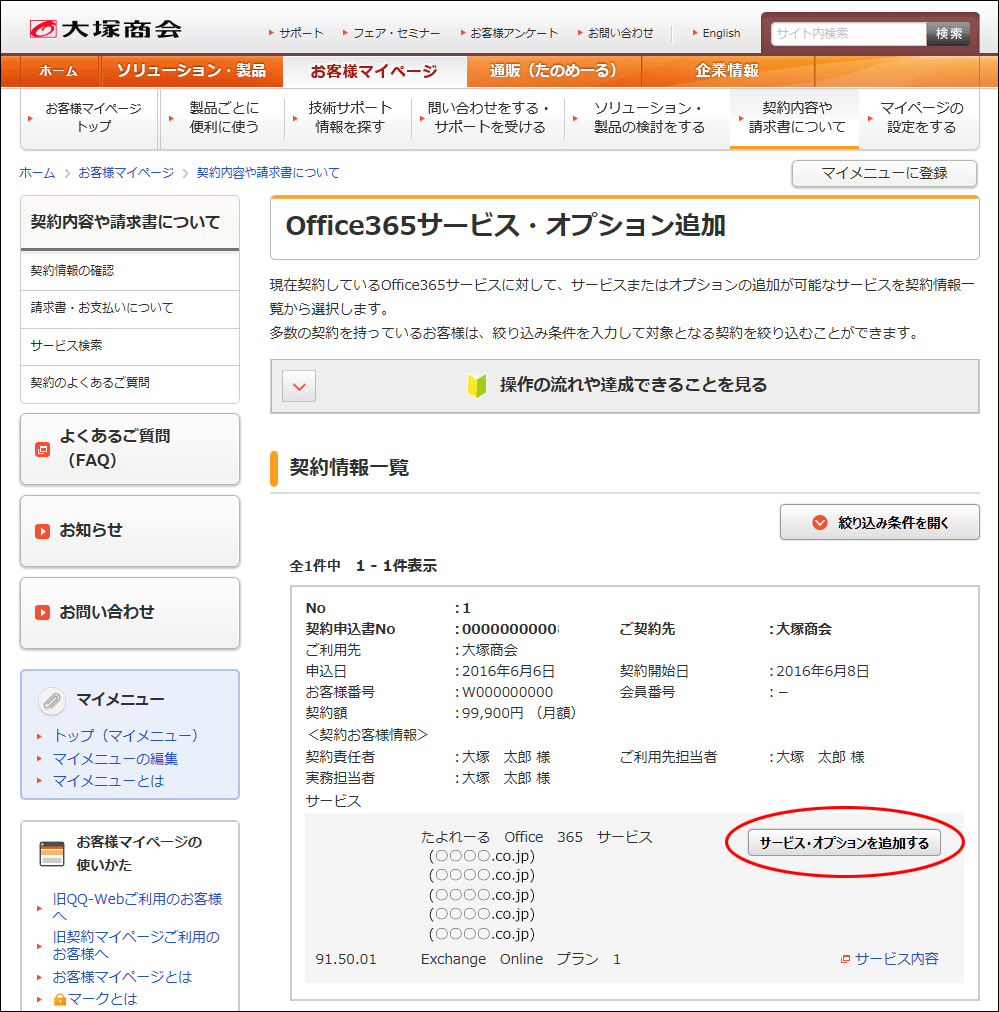Open 契約情報の確認 in sidebar
This screenshot has width=999, height=1012.
130,271
